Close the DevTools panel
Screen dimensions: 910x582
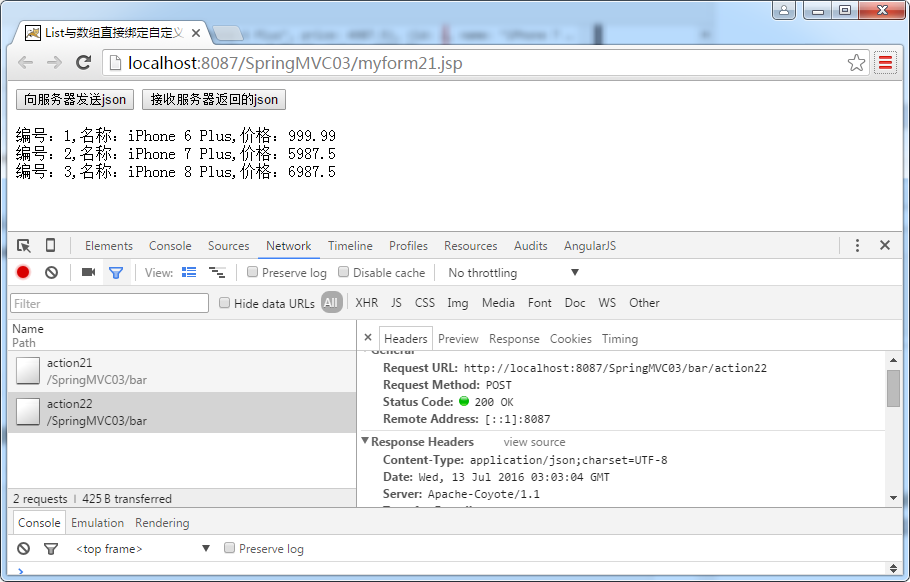pos(884,245)
